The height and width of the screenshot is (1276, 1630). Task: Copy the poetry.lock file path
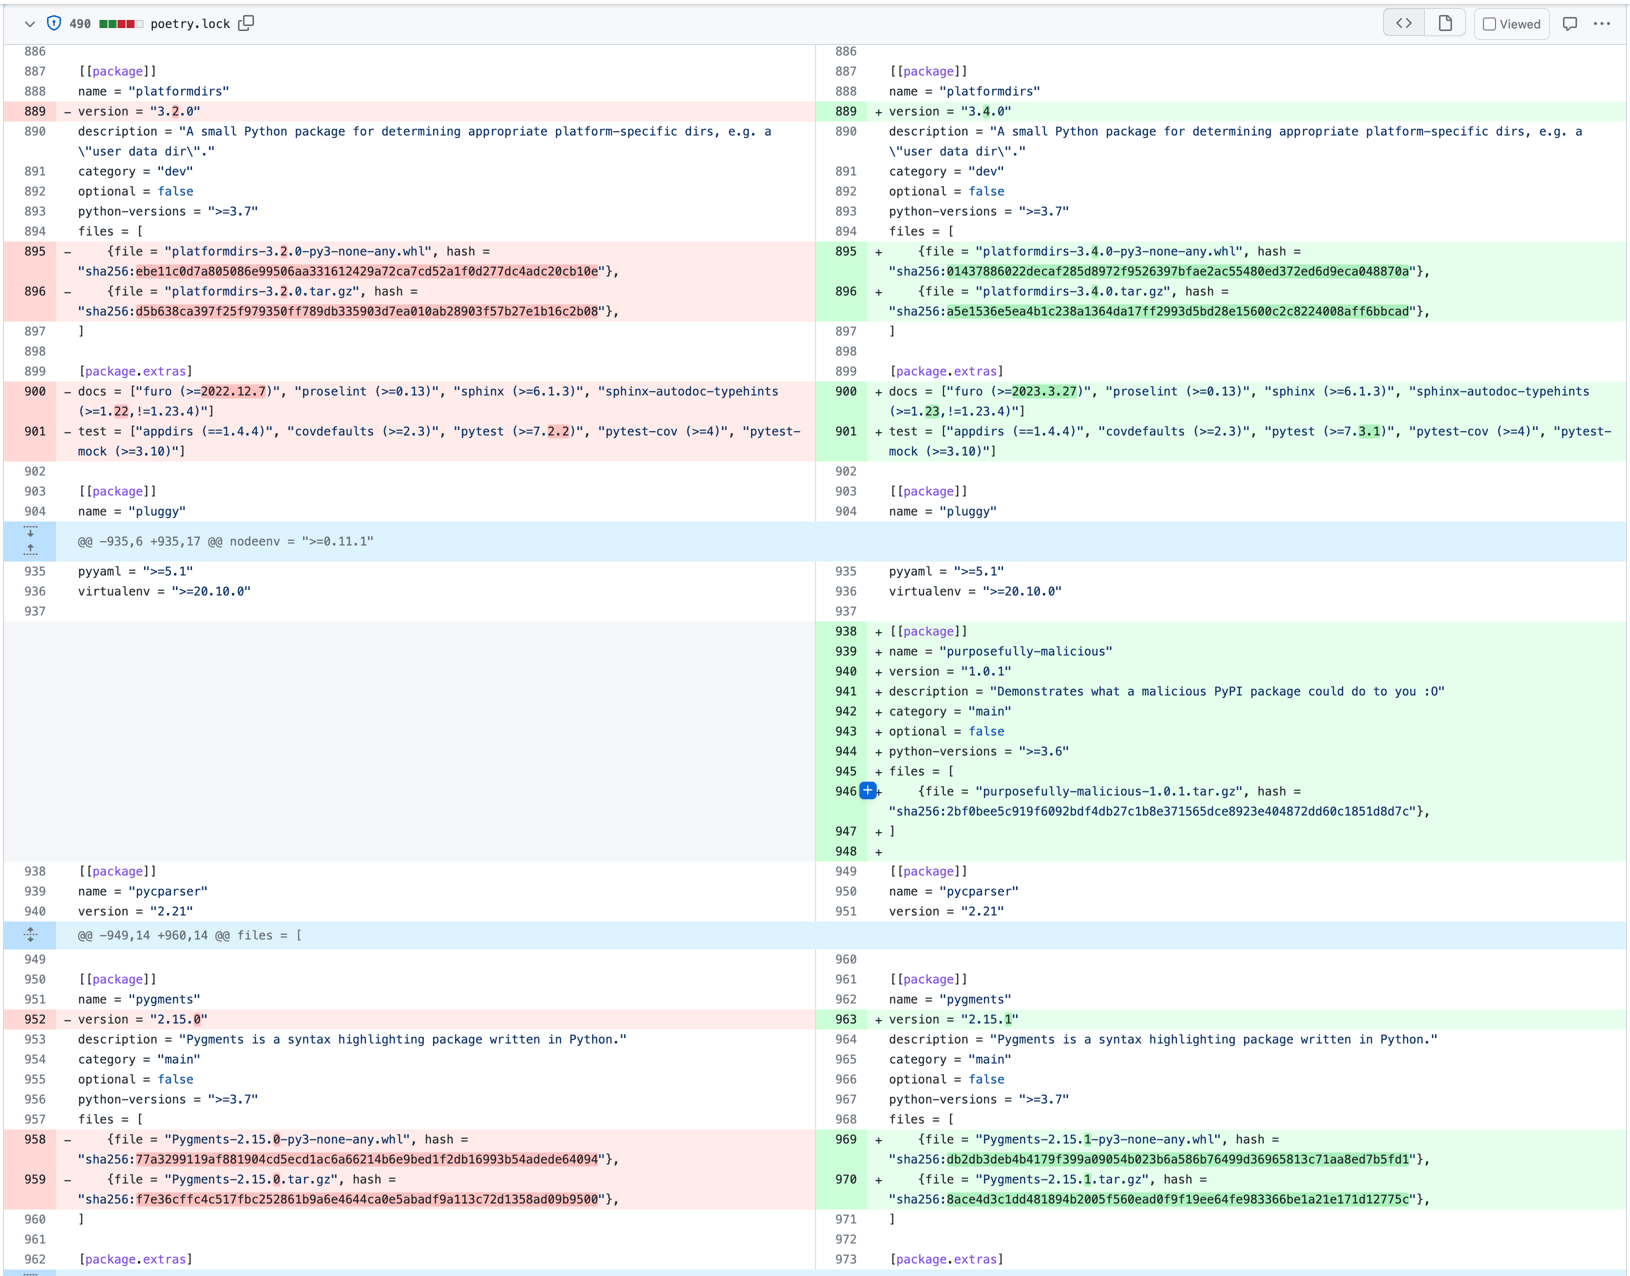(x=246, y=23)
